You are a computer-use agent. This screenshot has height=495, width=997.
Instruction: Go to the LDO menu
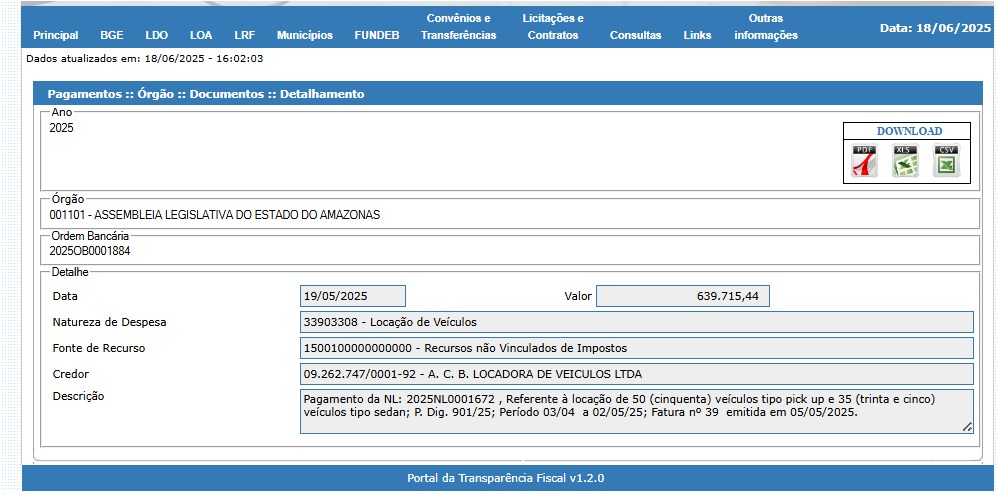(x=156, y=35)
